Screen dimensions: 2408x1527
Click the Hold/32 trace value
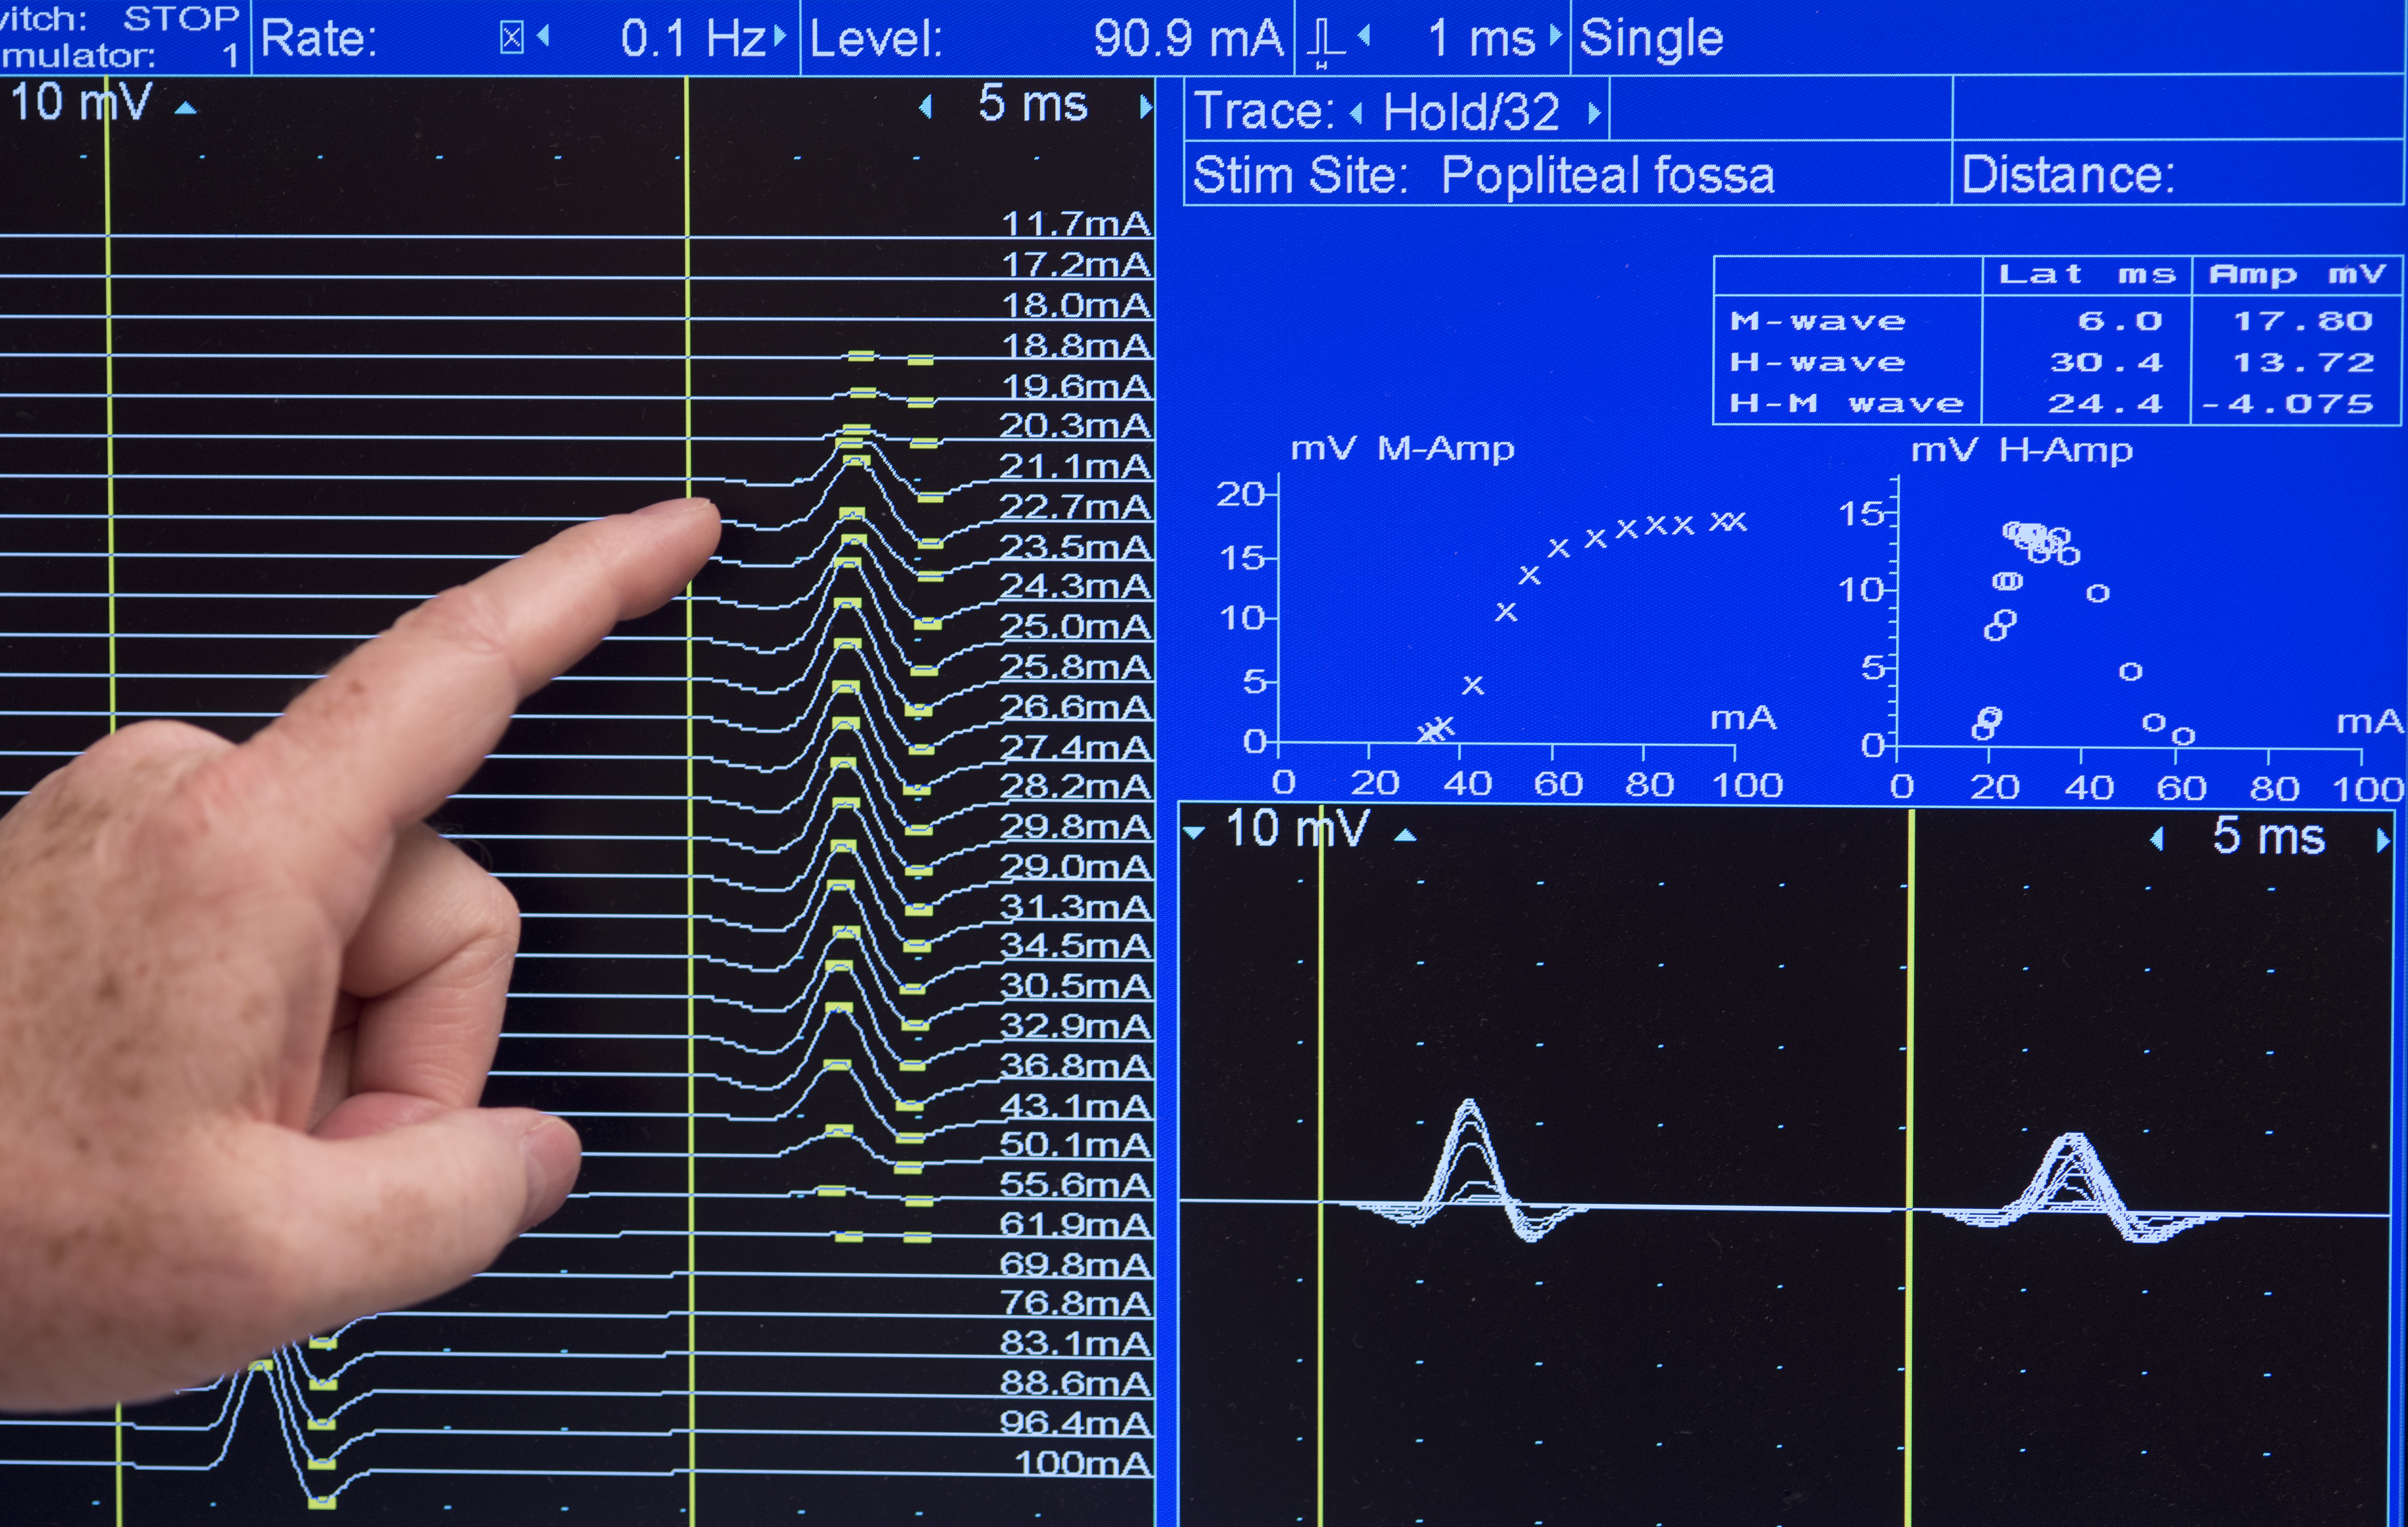pyautogui.click(x=1471, y=112)
